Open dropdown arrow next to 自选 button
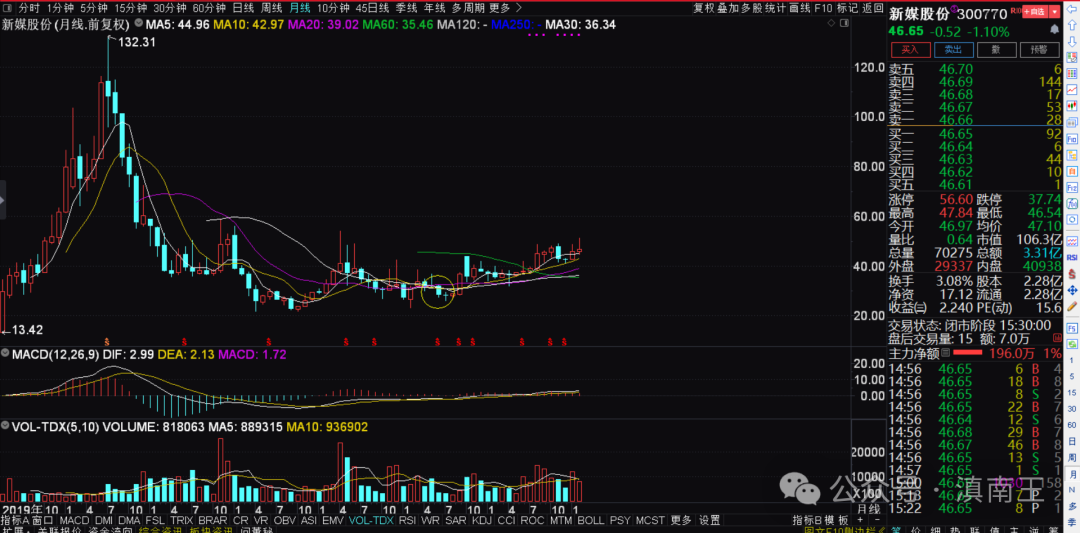The width and height of the screenshot is (1080, 533). pyautogui.click(x=1055, y=12)
